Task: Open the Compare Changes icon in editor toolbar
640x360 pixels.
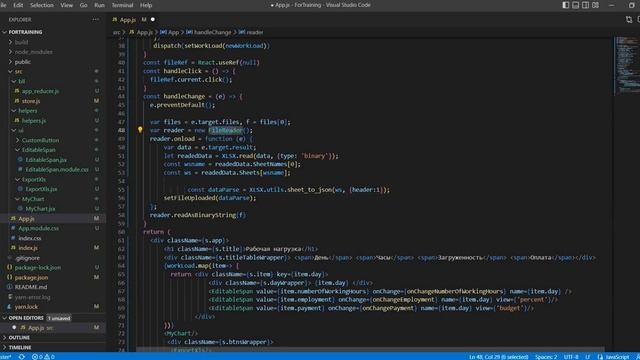Action: [x=629, y=19]
